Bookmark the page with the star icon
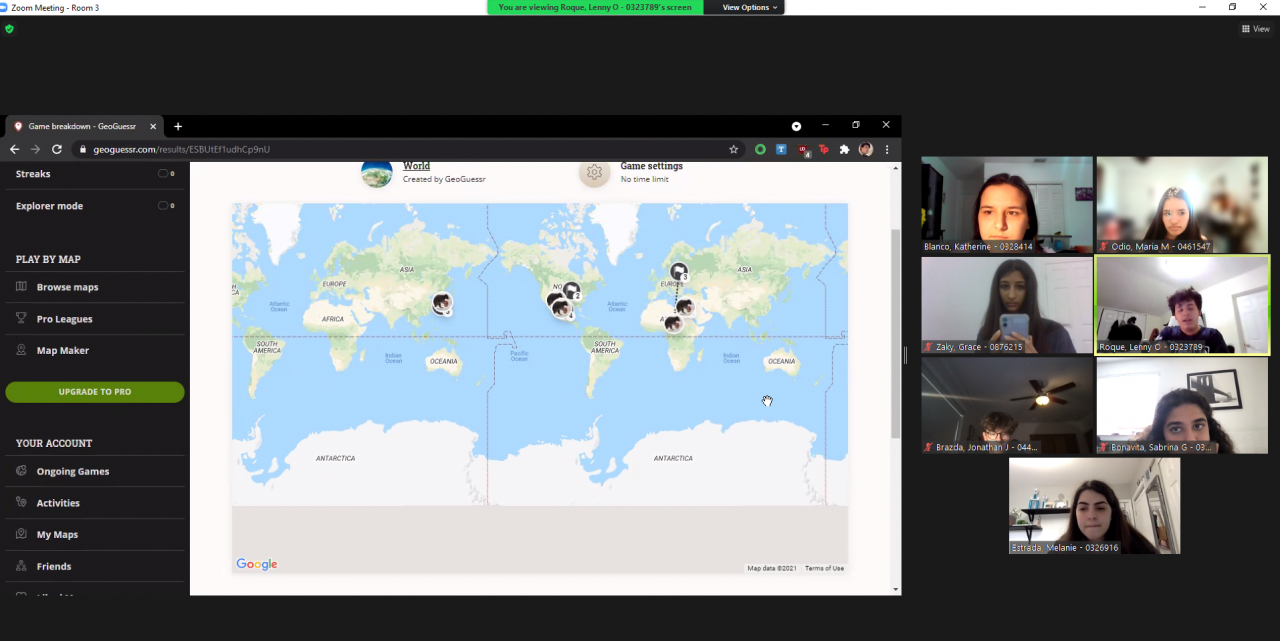1280x641 pixels. pos(733,149)
